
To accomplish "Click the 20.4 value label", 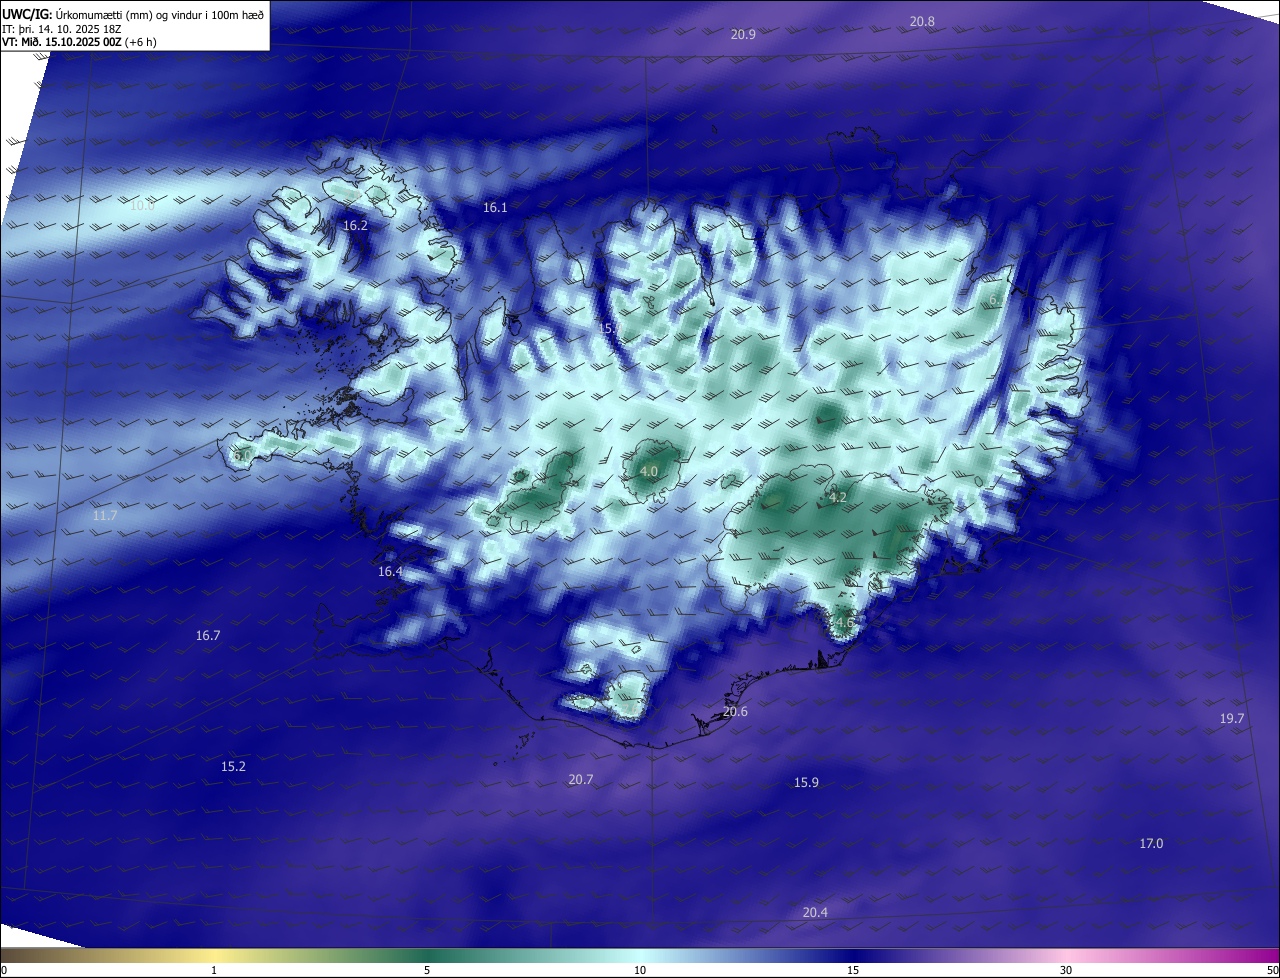I will pos(815,913).
